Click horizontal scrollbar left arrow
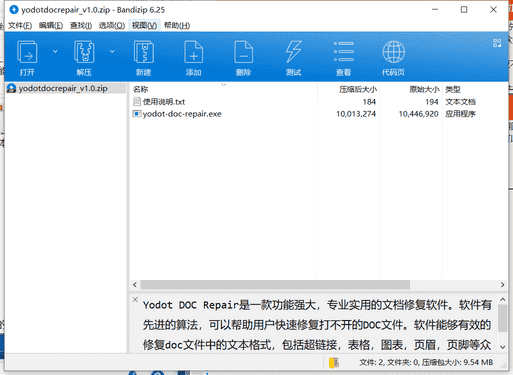Image resolution: width=513 pixels, height=375 pixels. (x=135, y=285)
